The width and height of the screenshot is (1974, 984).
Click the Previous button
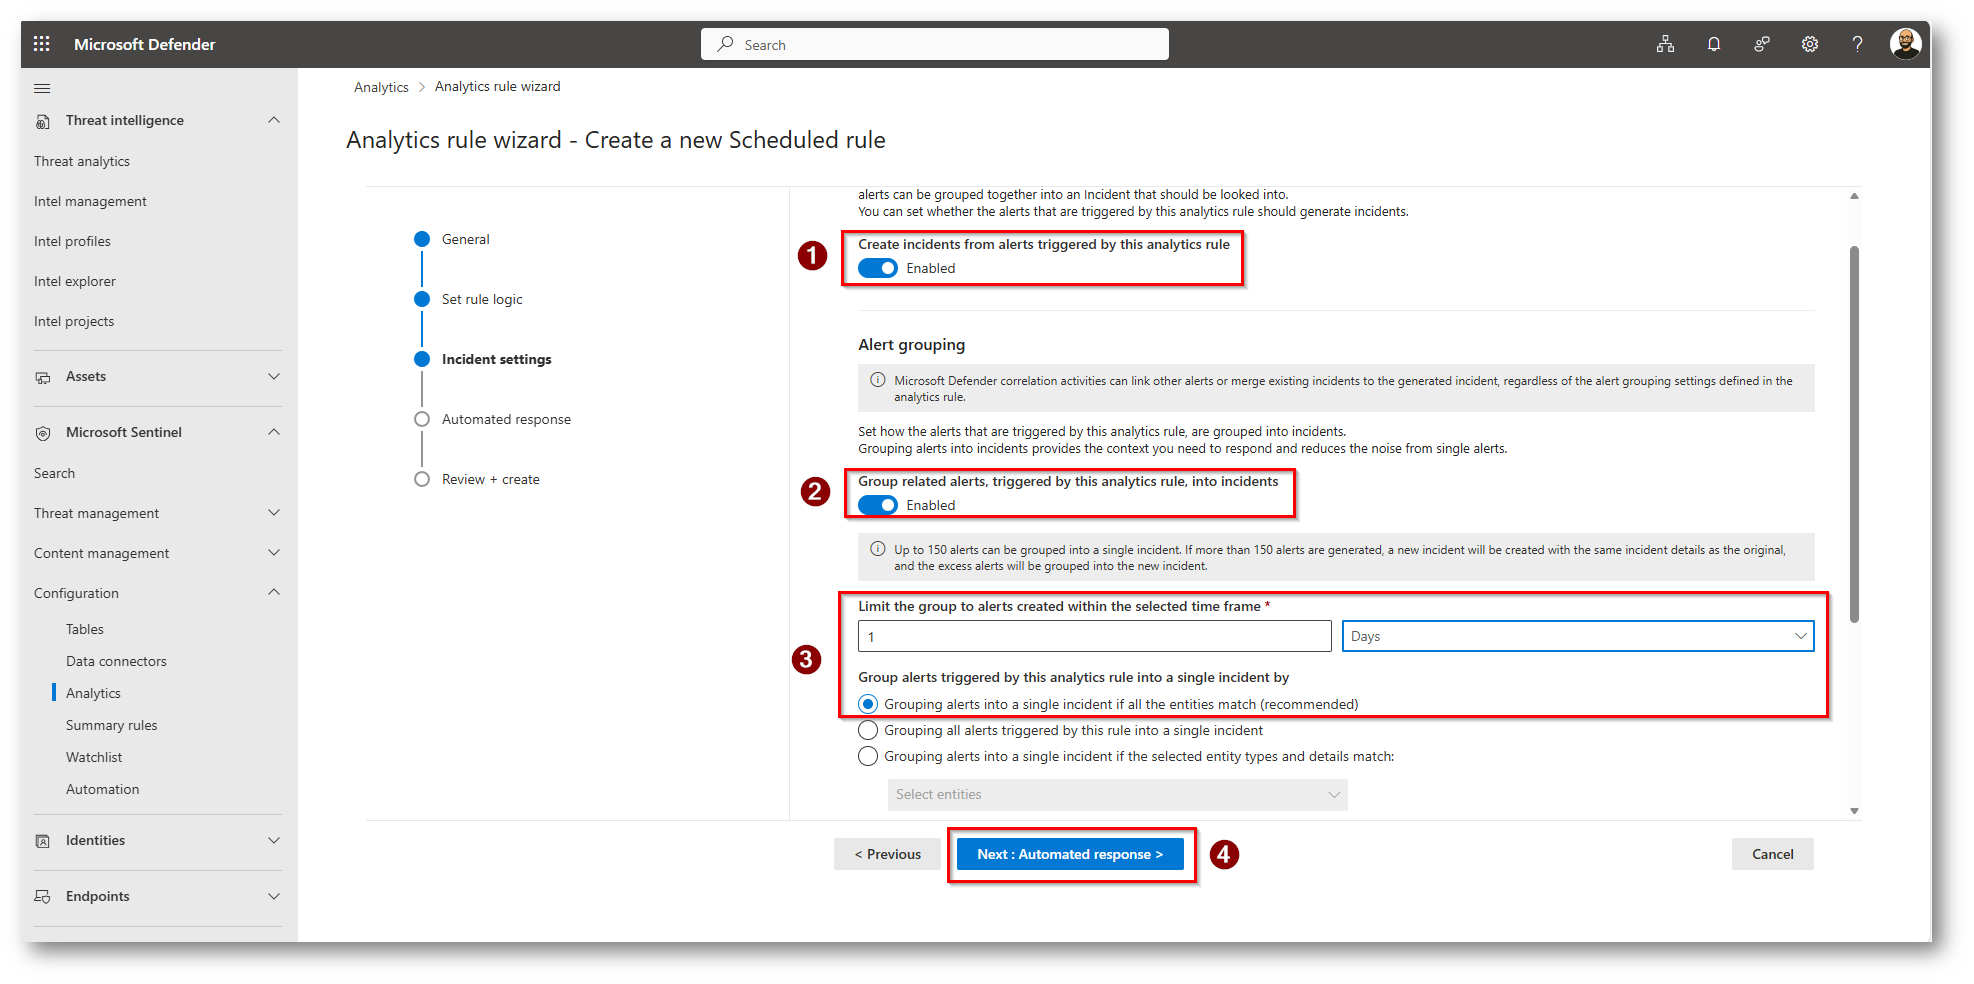[888, 854]
